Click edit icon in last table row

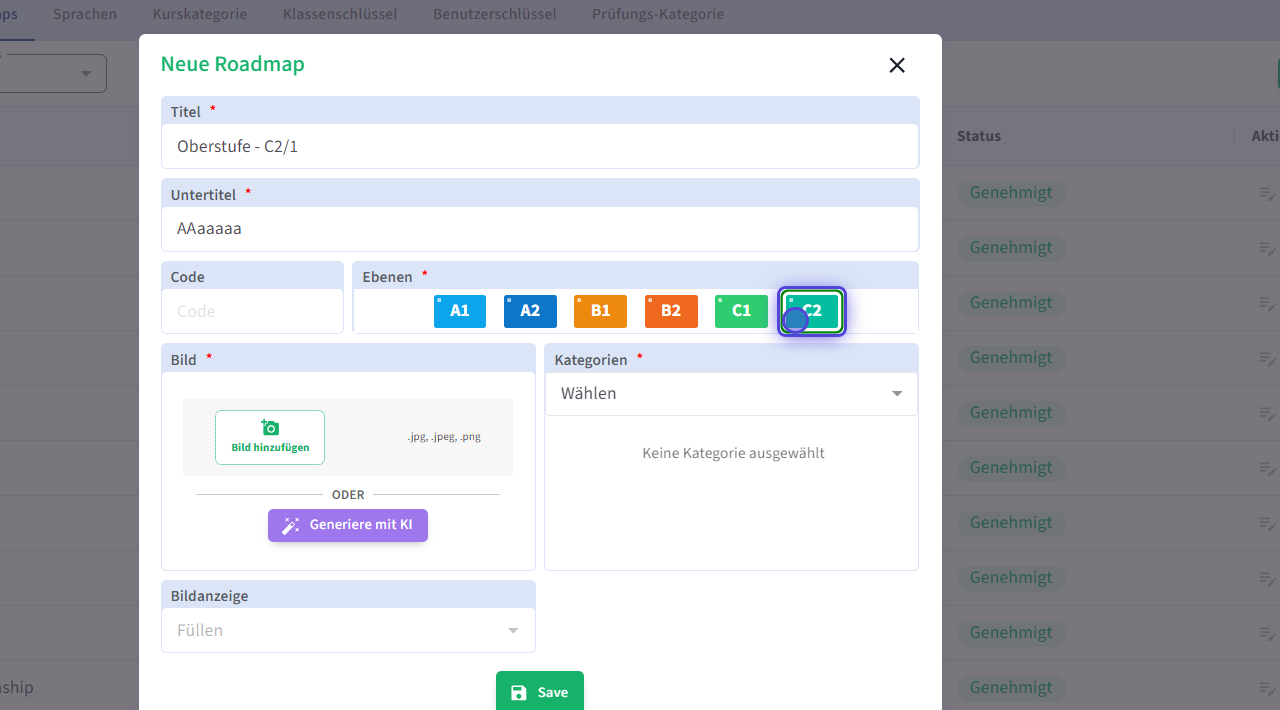[1267, 688]
